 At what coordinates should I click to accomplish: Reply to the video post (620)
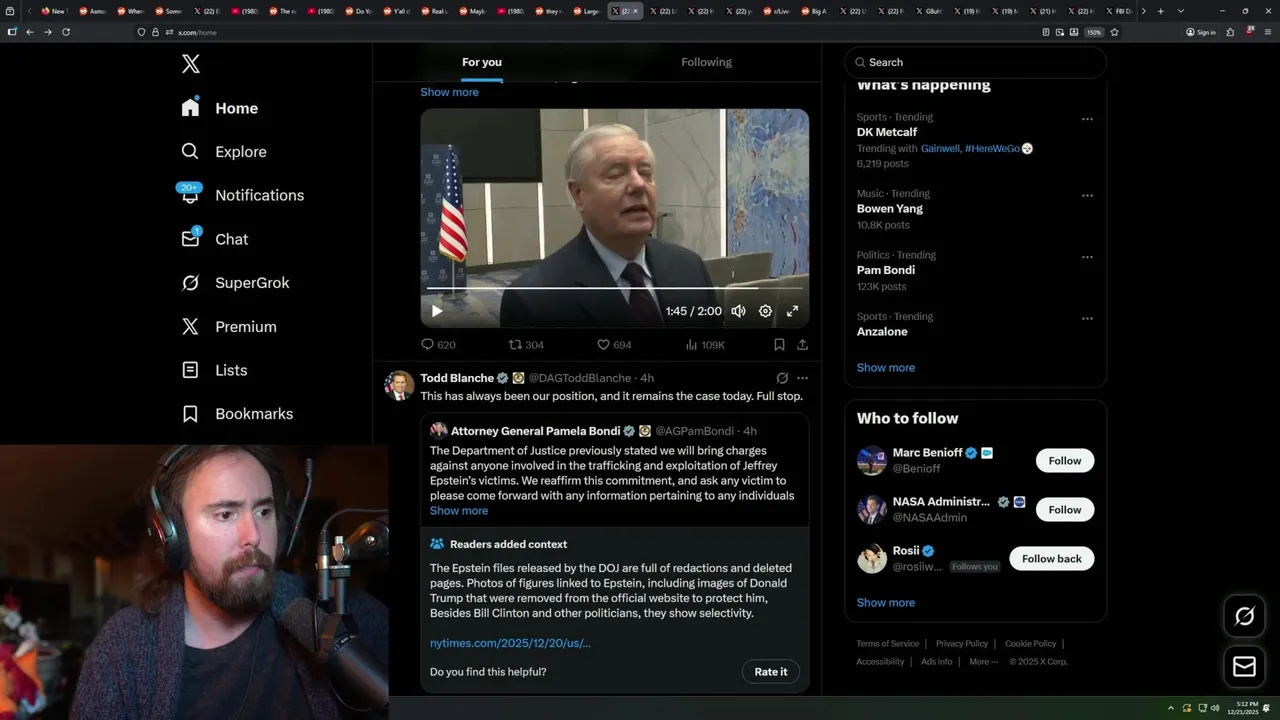438,345
